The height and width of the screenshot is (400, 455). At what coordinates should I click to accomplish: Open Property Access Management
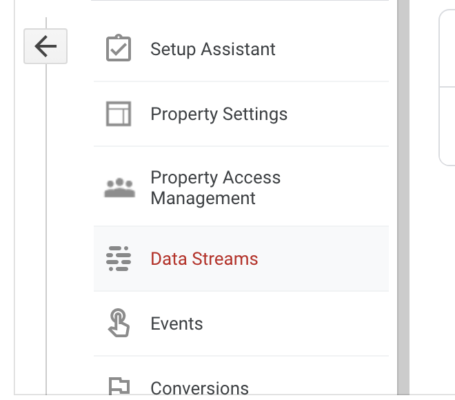tap(241, 187)
